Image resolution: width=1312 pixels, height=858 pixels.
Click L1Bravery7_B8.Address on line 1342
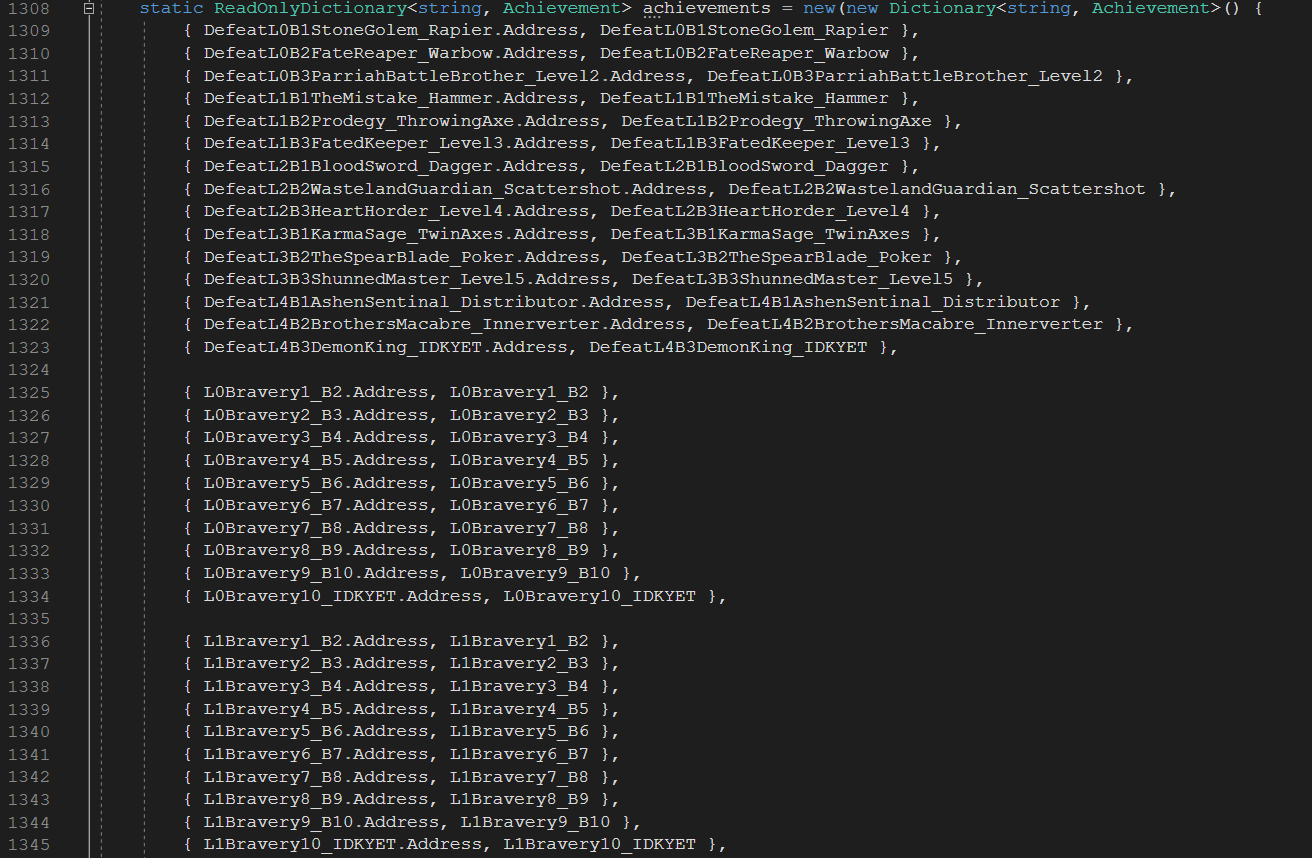click(316, 777)
